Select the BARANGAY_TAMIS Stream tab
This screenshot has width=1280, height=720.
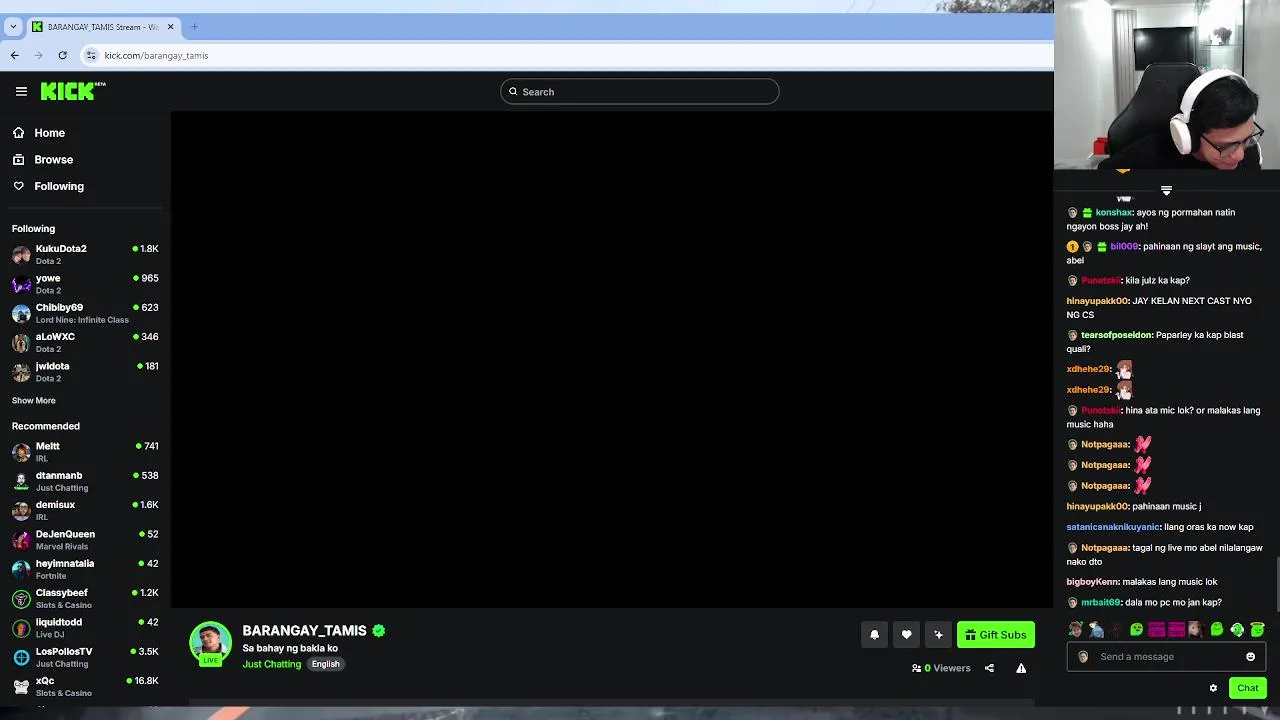pos(102,27)
